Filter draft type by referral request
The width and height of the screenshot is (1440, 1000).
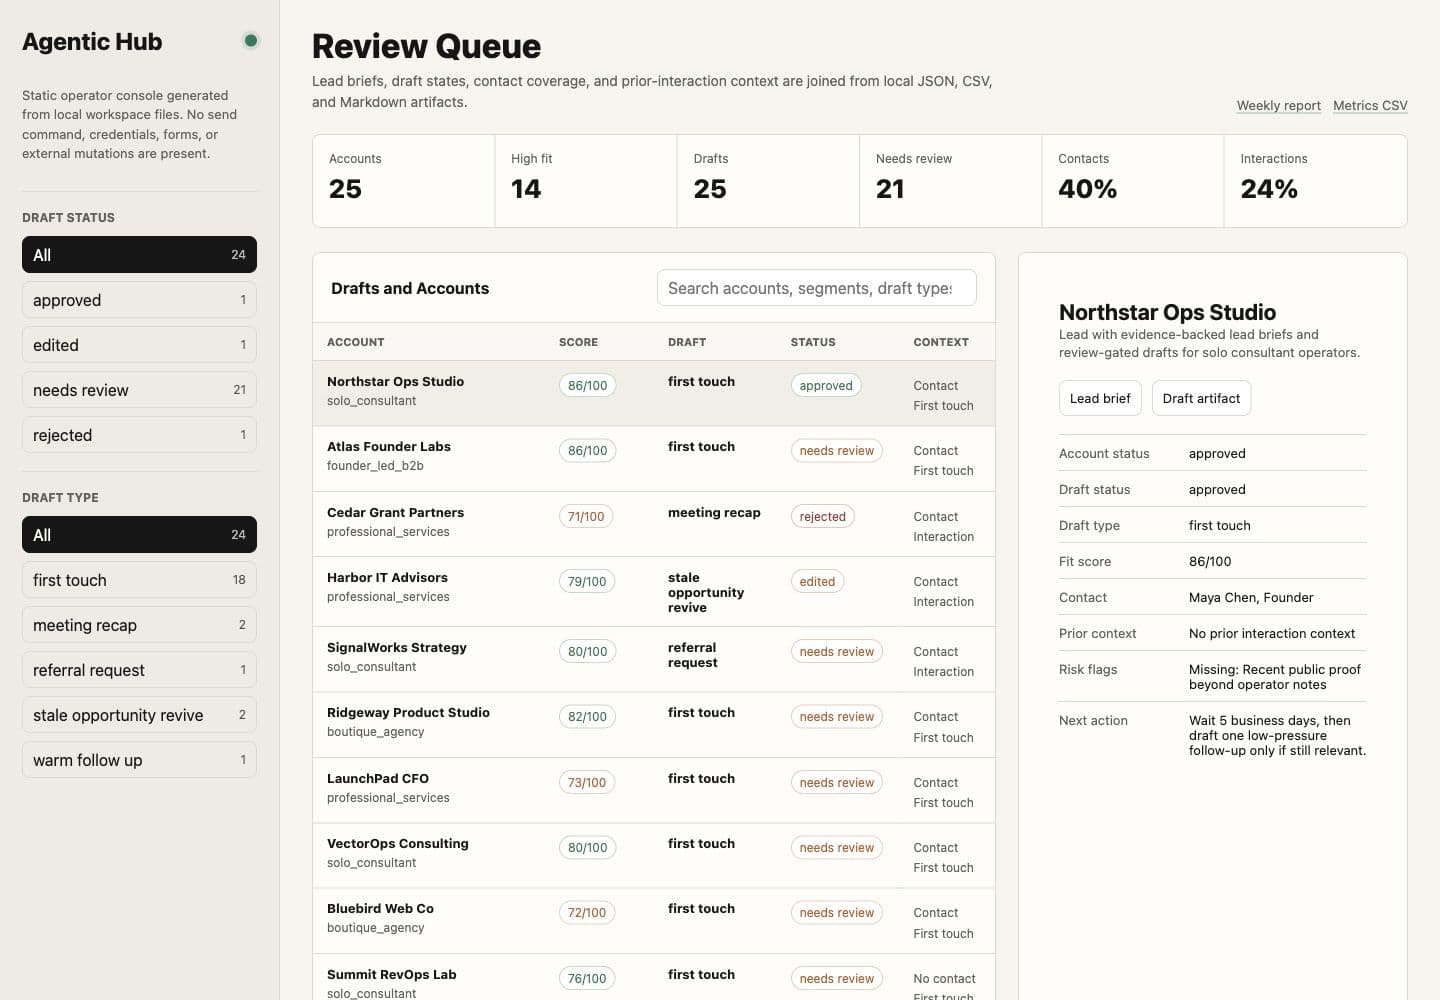pyautogui.click(x=139, y=670)
